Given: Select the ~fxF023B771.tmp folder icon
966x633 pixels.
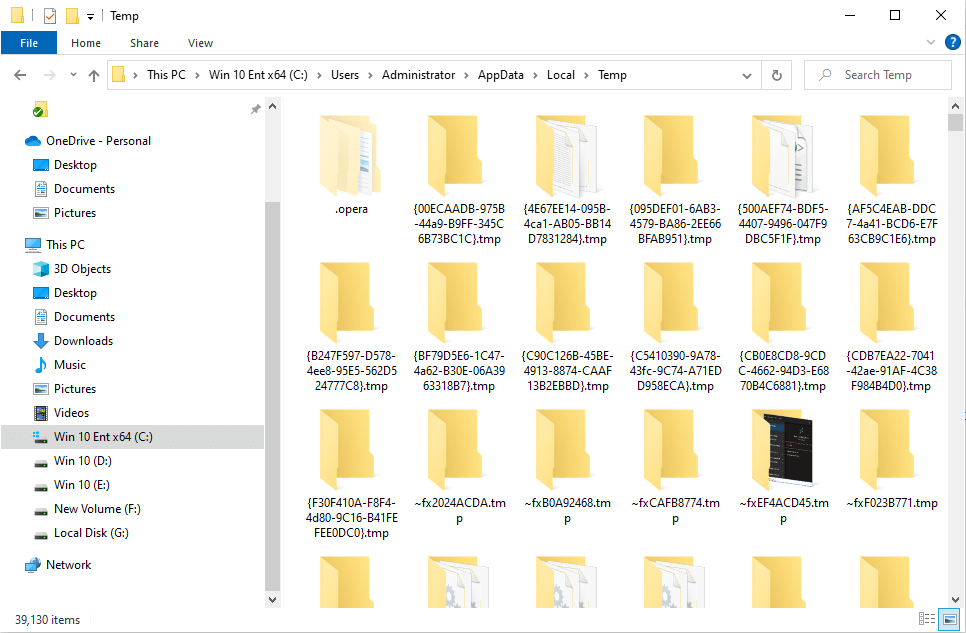Looking at the screenshot, I should (887, 451).
